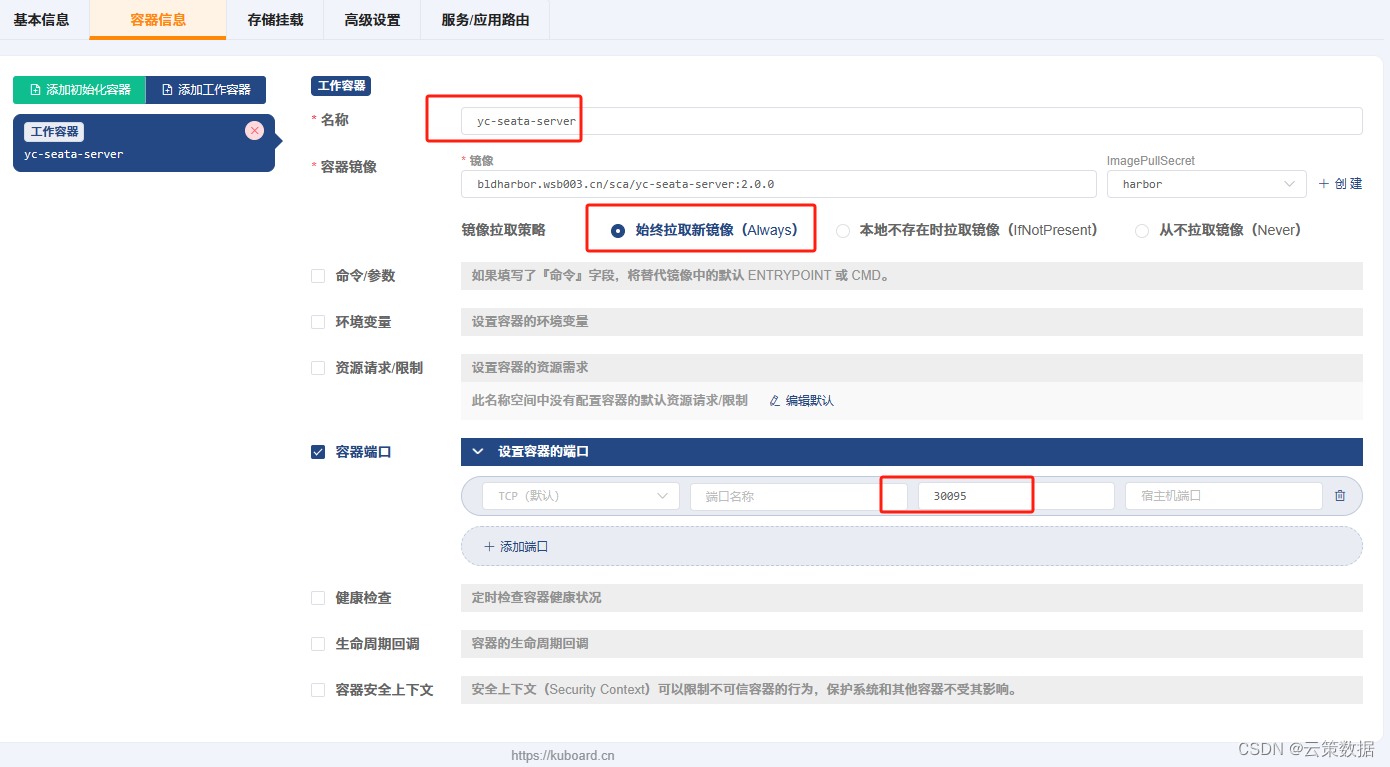Enable the 资源请求/限制 checkbox

tap(318, 368)
